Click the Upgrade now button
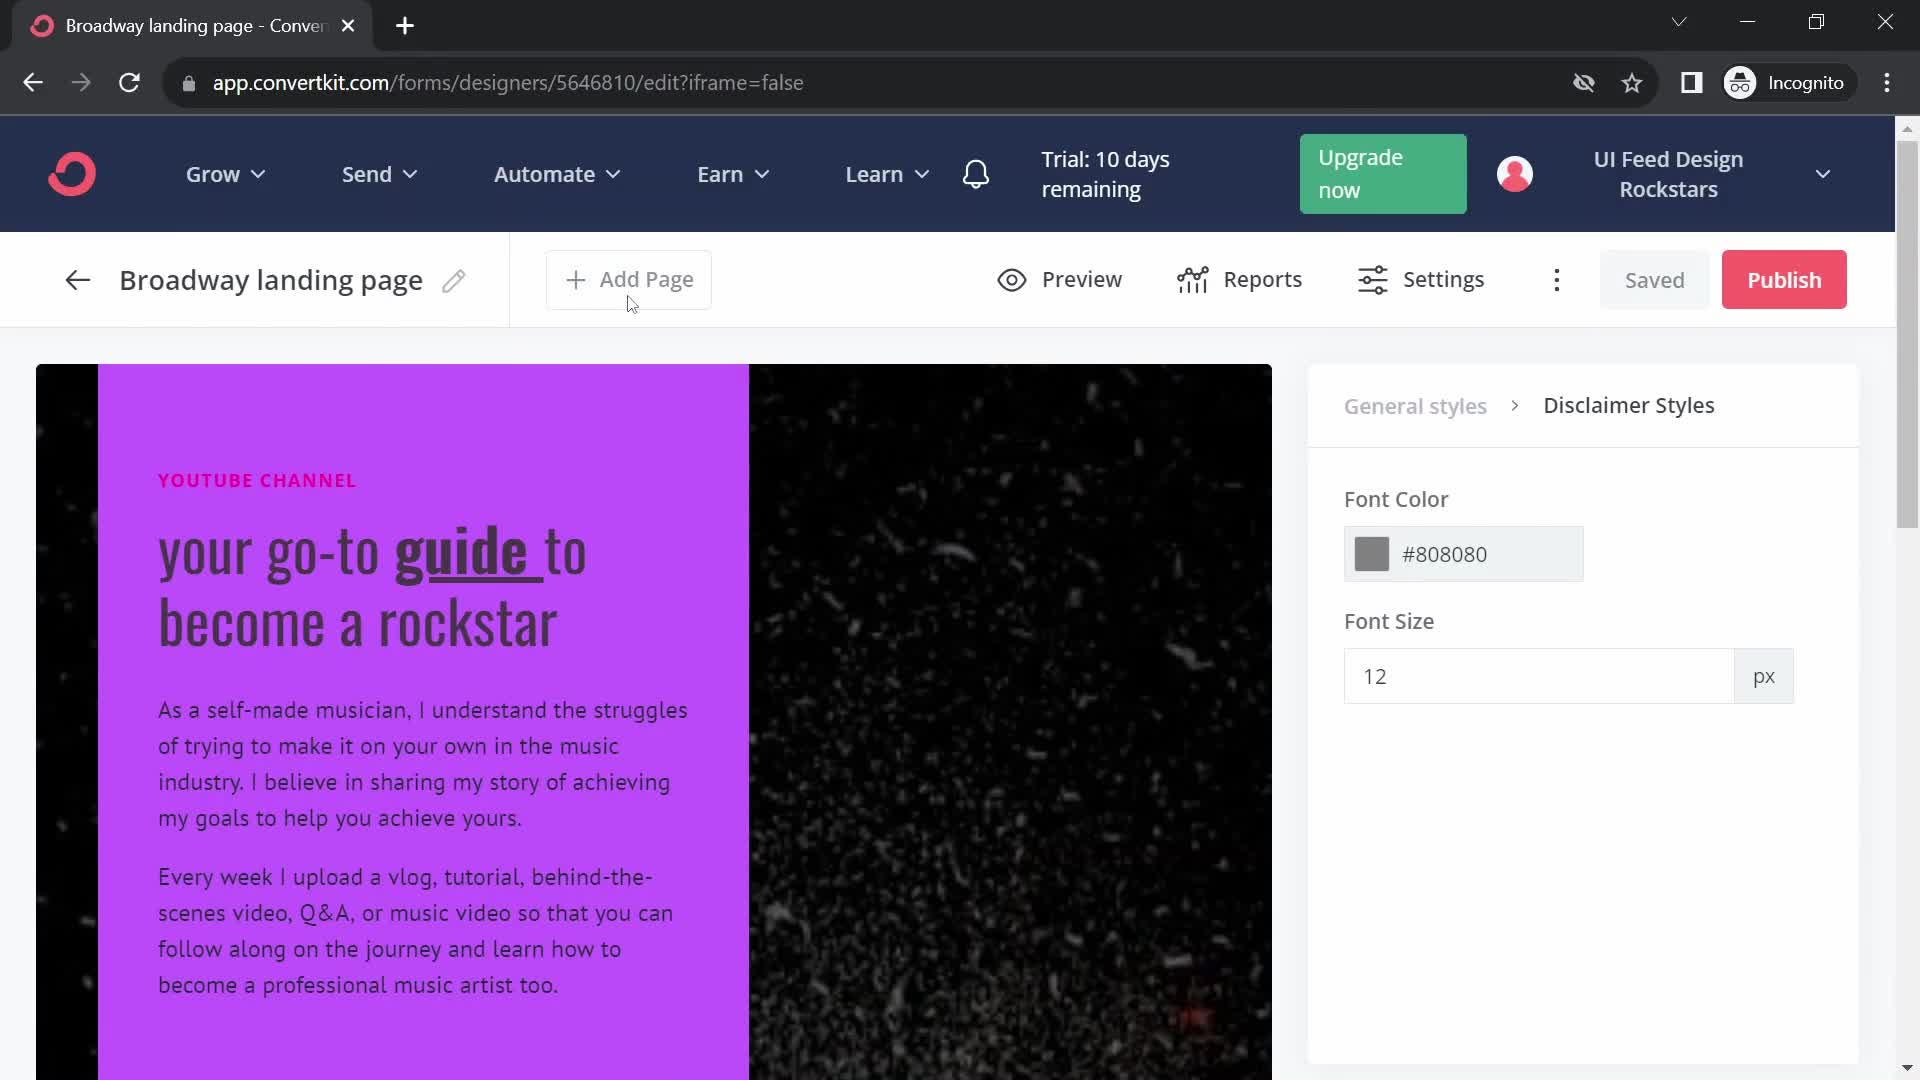The width and height of the screenshot is (1920, 1080). 1382,174
